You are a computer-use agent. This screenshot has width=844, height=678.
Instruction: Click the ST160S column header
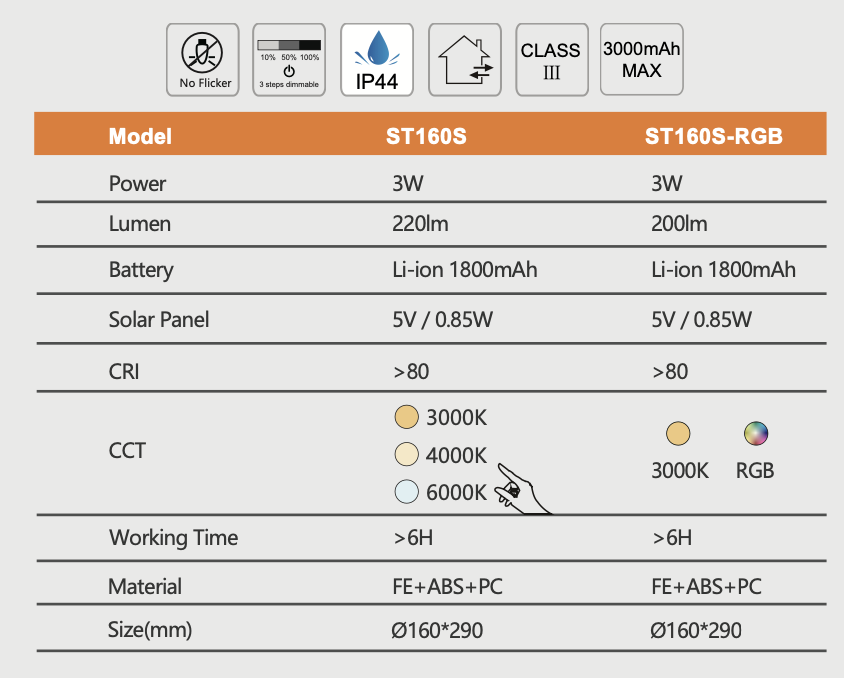[x=426, y=137]
